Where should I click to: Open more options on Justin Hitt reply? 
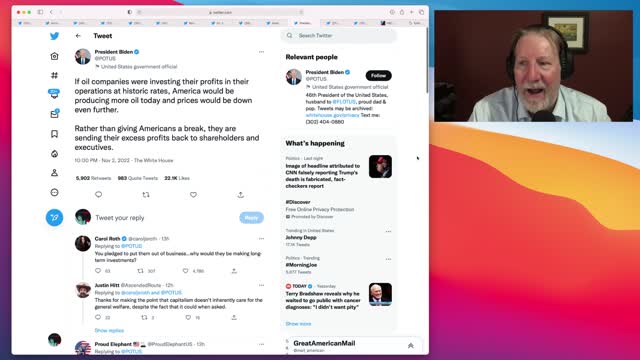261,285
